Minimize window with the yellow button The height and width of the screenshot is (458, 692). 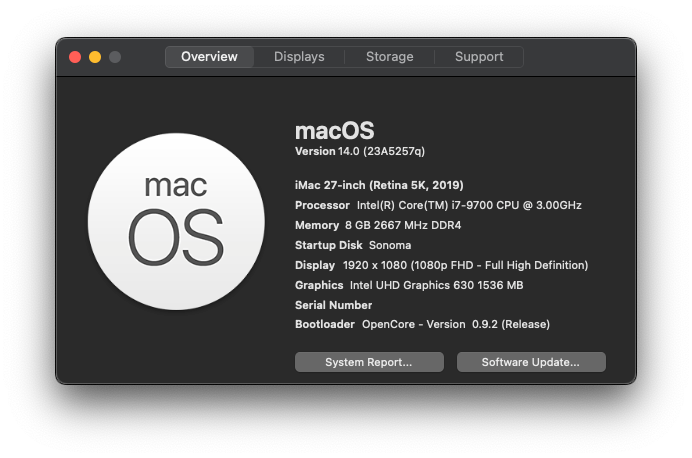tap(95, 57)
